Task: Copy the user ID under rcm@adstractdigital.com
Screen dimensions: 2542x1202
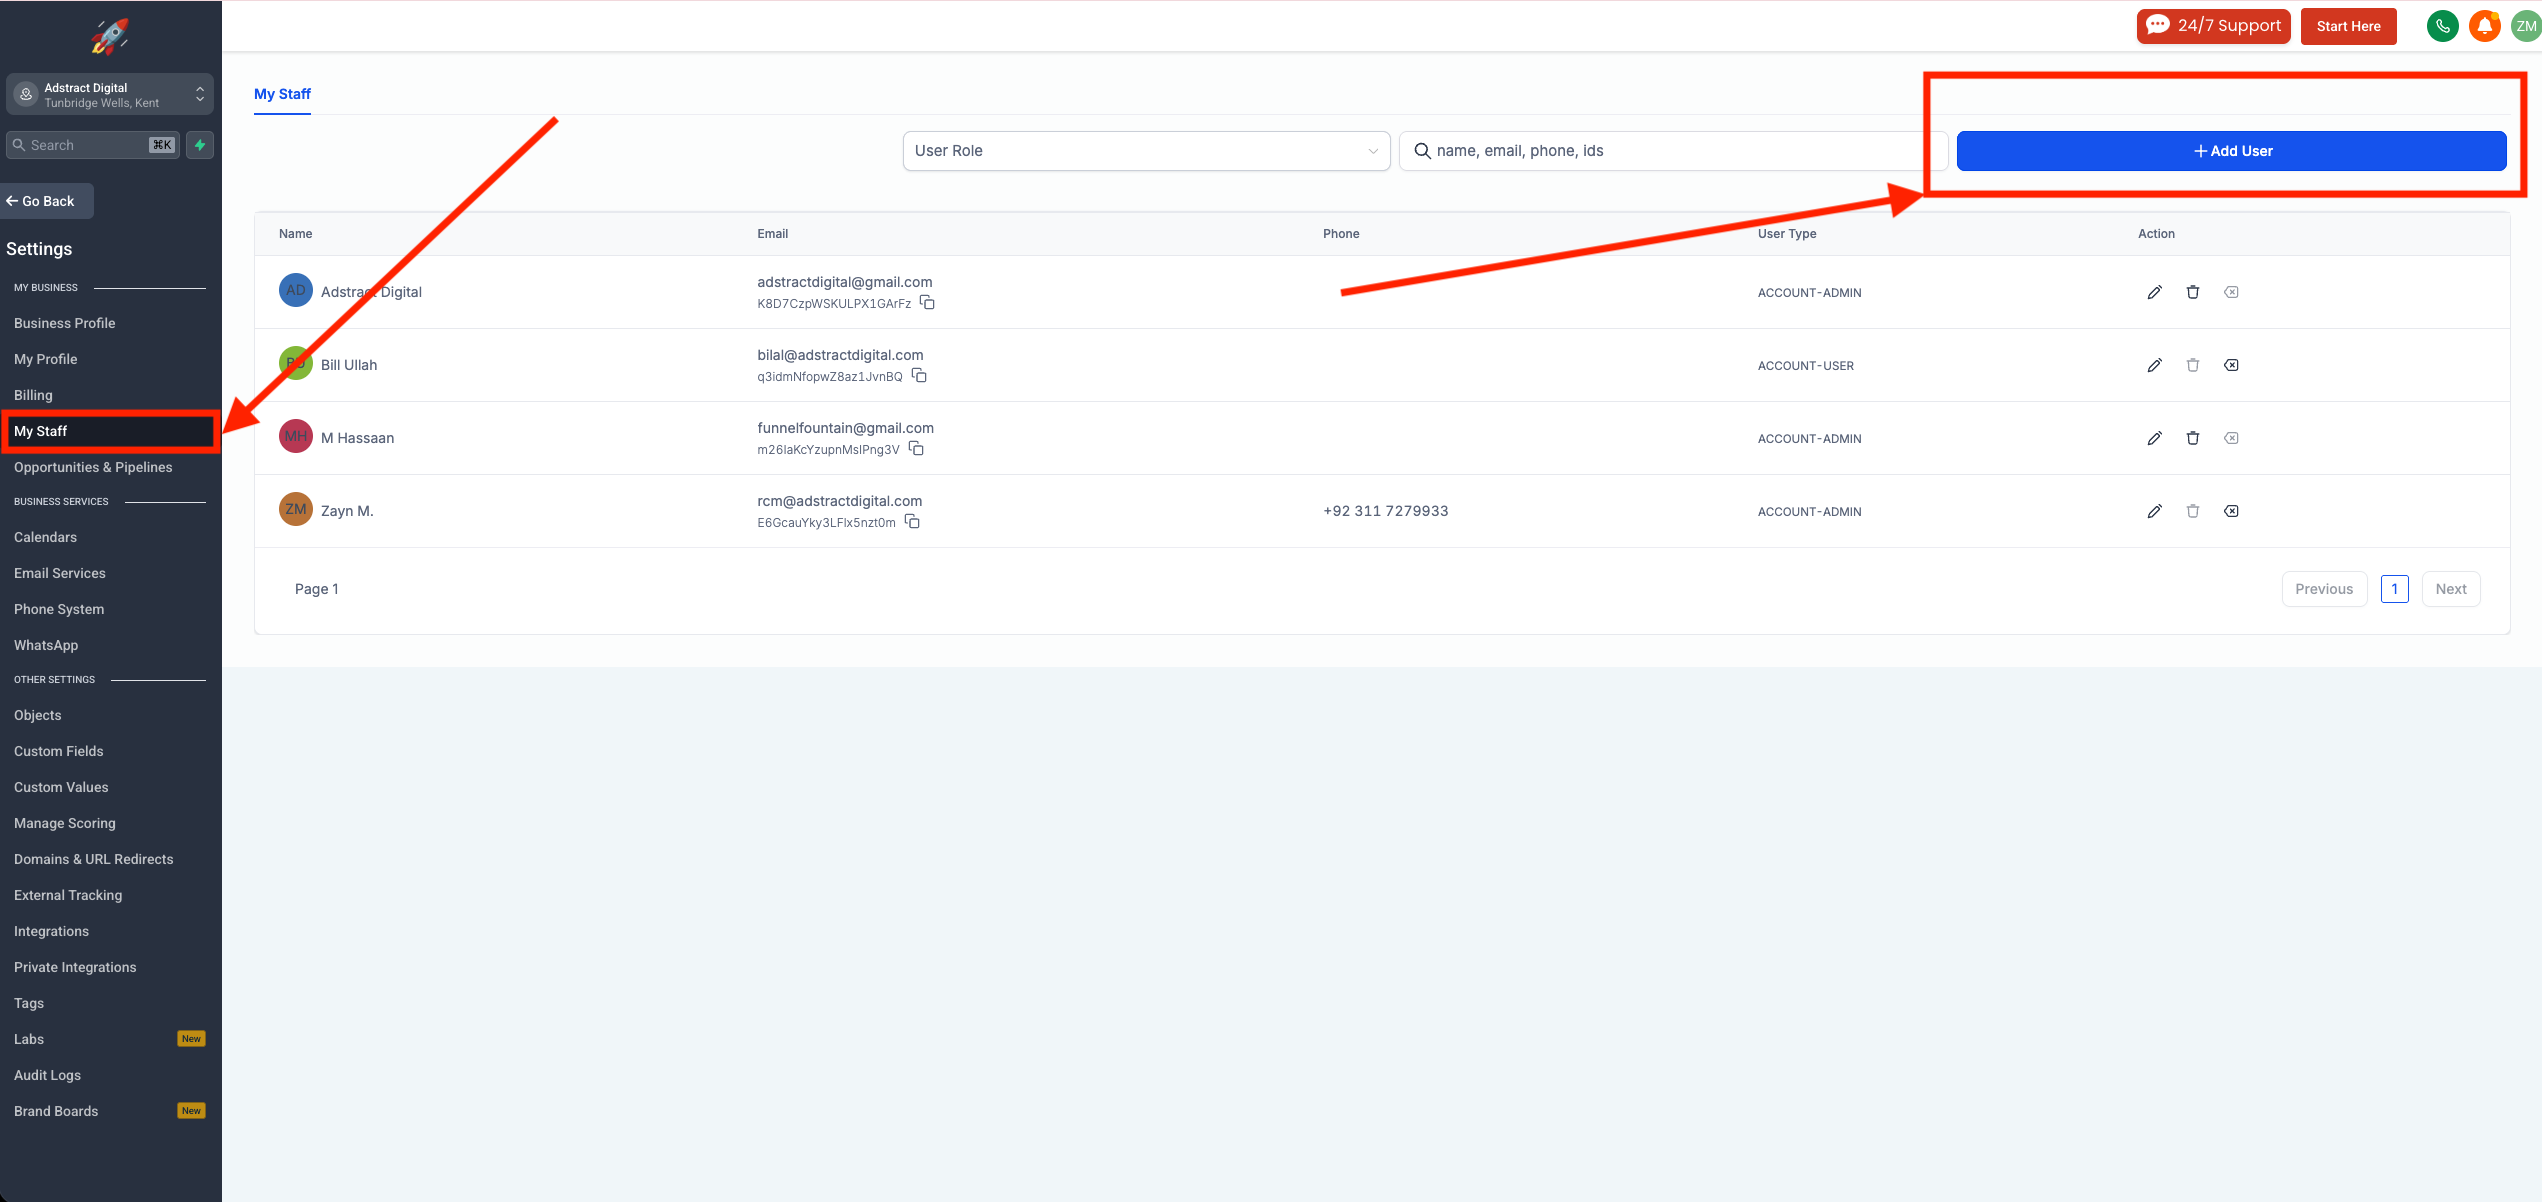Action: tap(912, 522)
